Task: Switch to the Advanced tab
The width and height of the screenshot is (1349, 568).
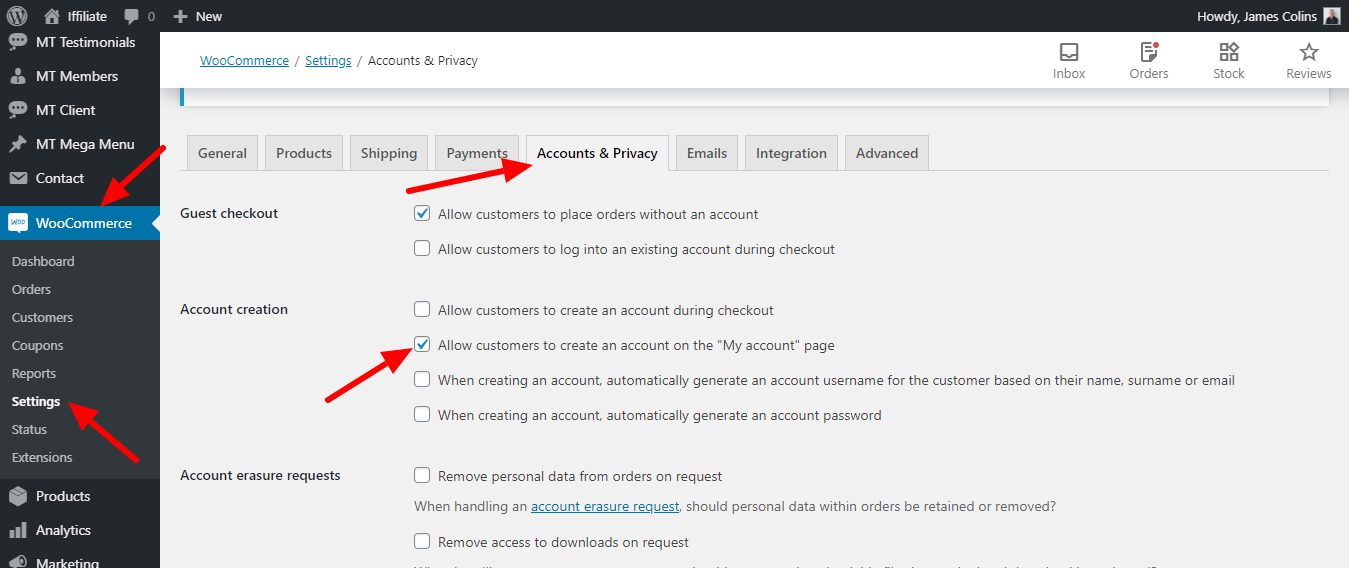Action: [887, 153]
